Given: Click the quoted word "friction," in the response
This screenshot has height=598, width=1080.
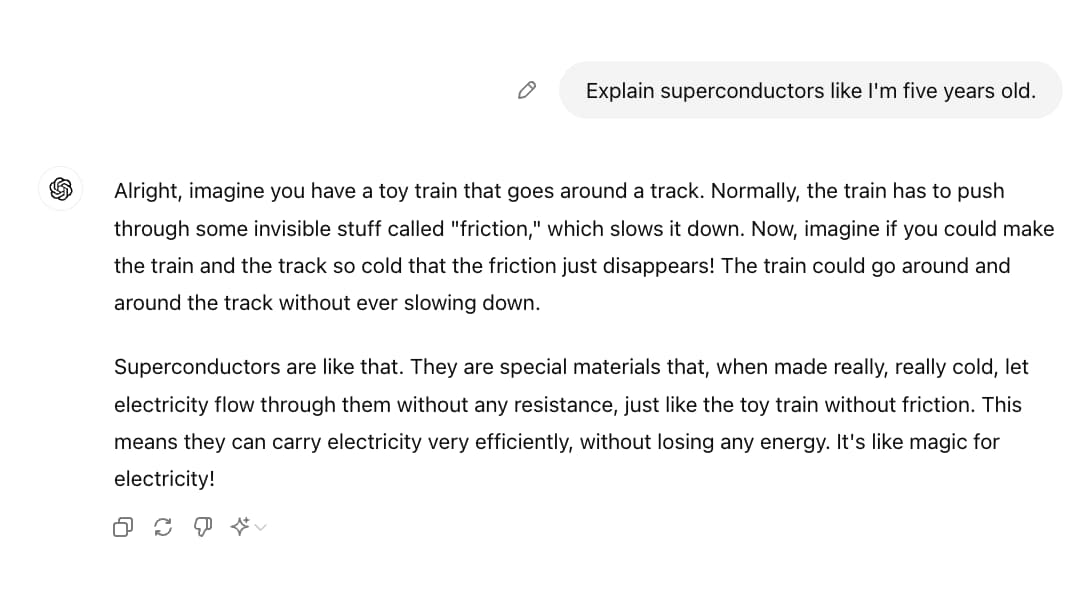Looking at the screenshot, I should (496, 229).
